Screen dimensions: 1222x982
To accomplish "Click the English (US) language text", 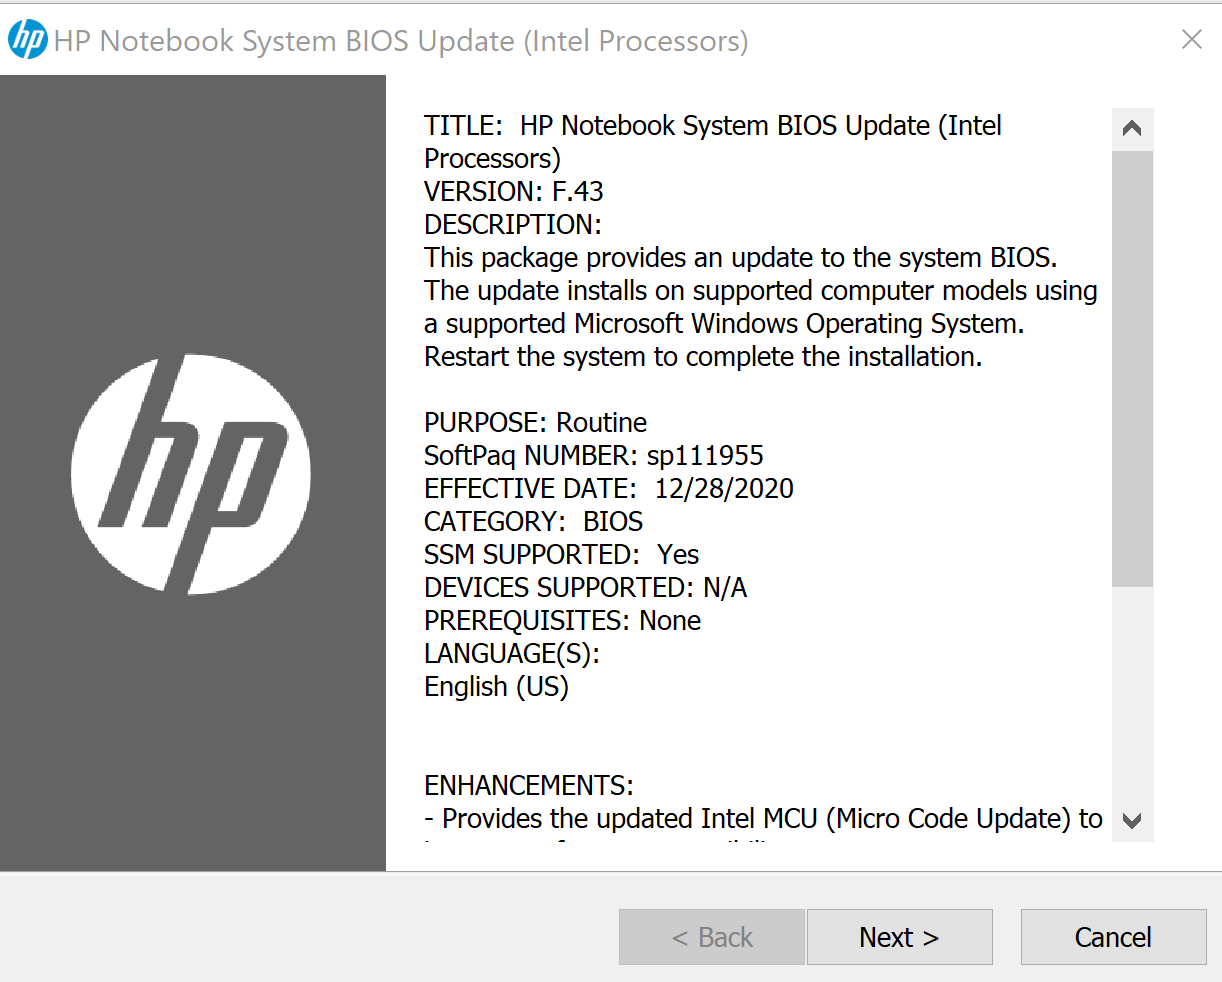I will (496, 686).
